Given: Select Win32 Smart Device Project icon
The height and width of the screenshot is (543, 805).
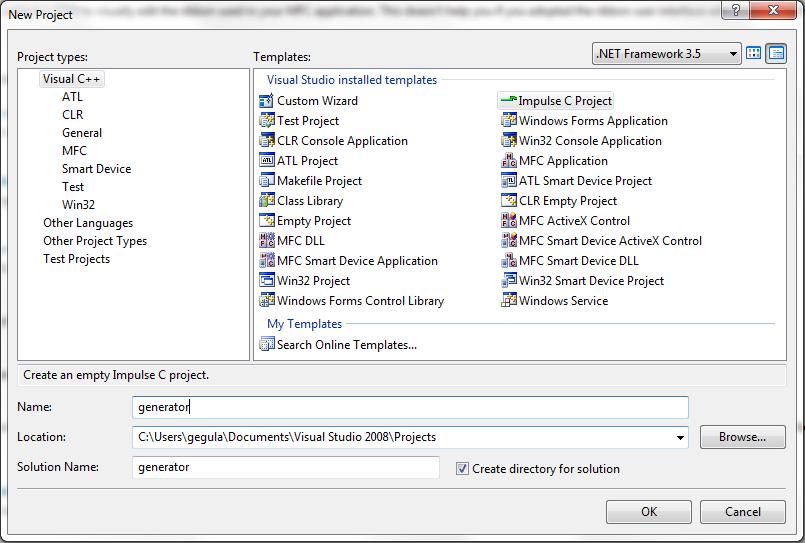Looking at the screenshot, I should pos(508,281).
